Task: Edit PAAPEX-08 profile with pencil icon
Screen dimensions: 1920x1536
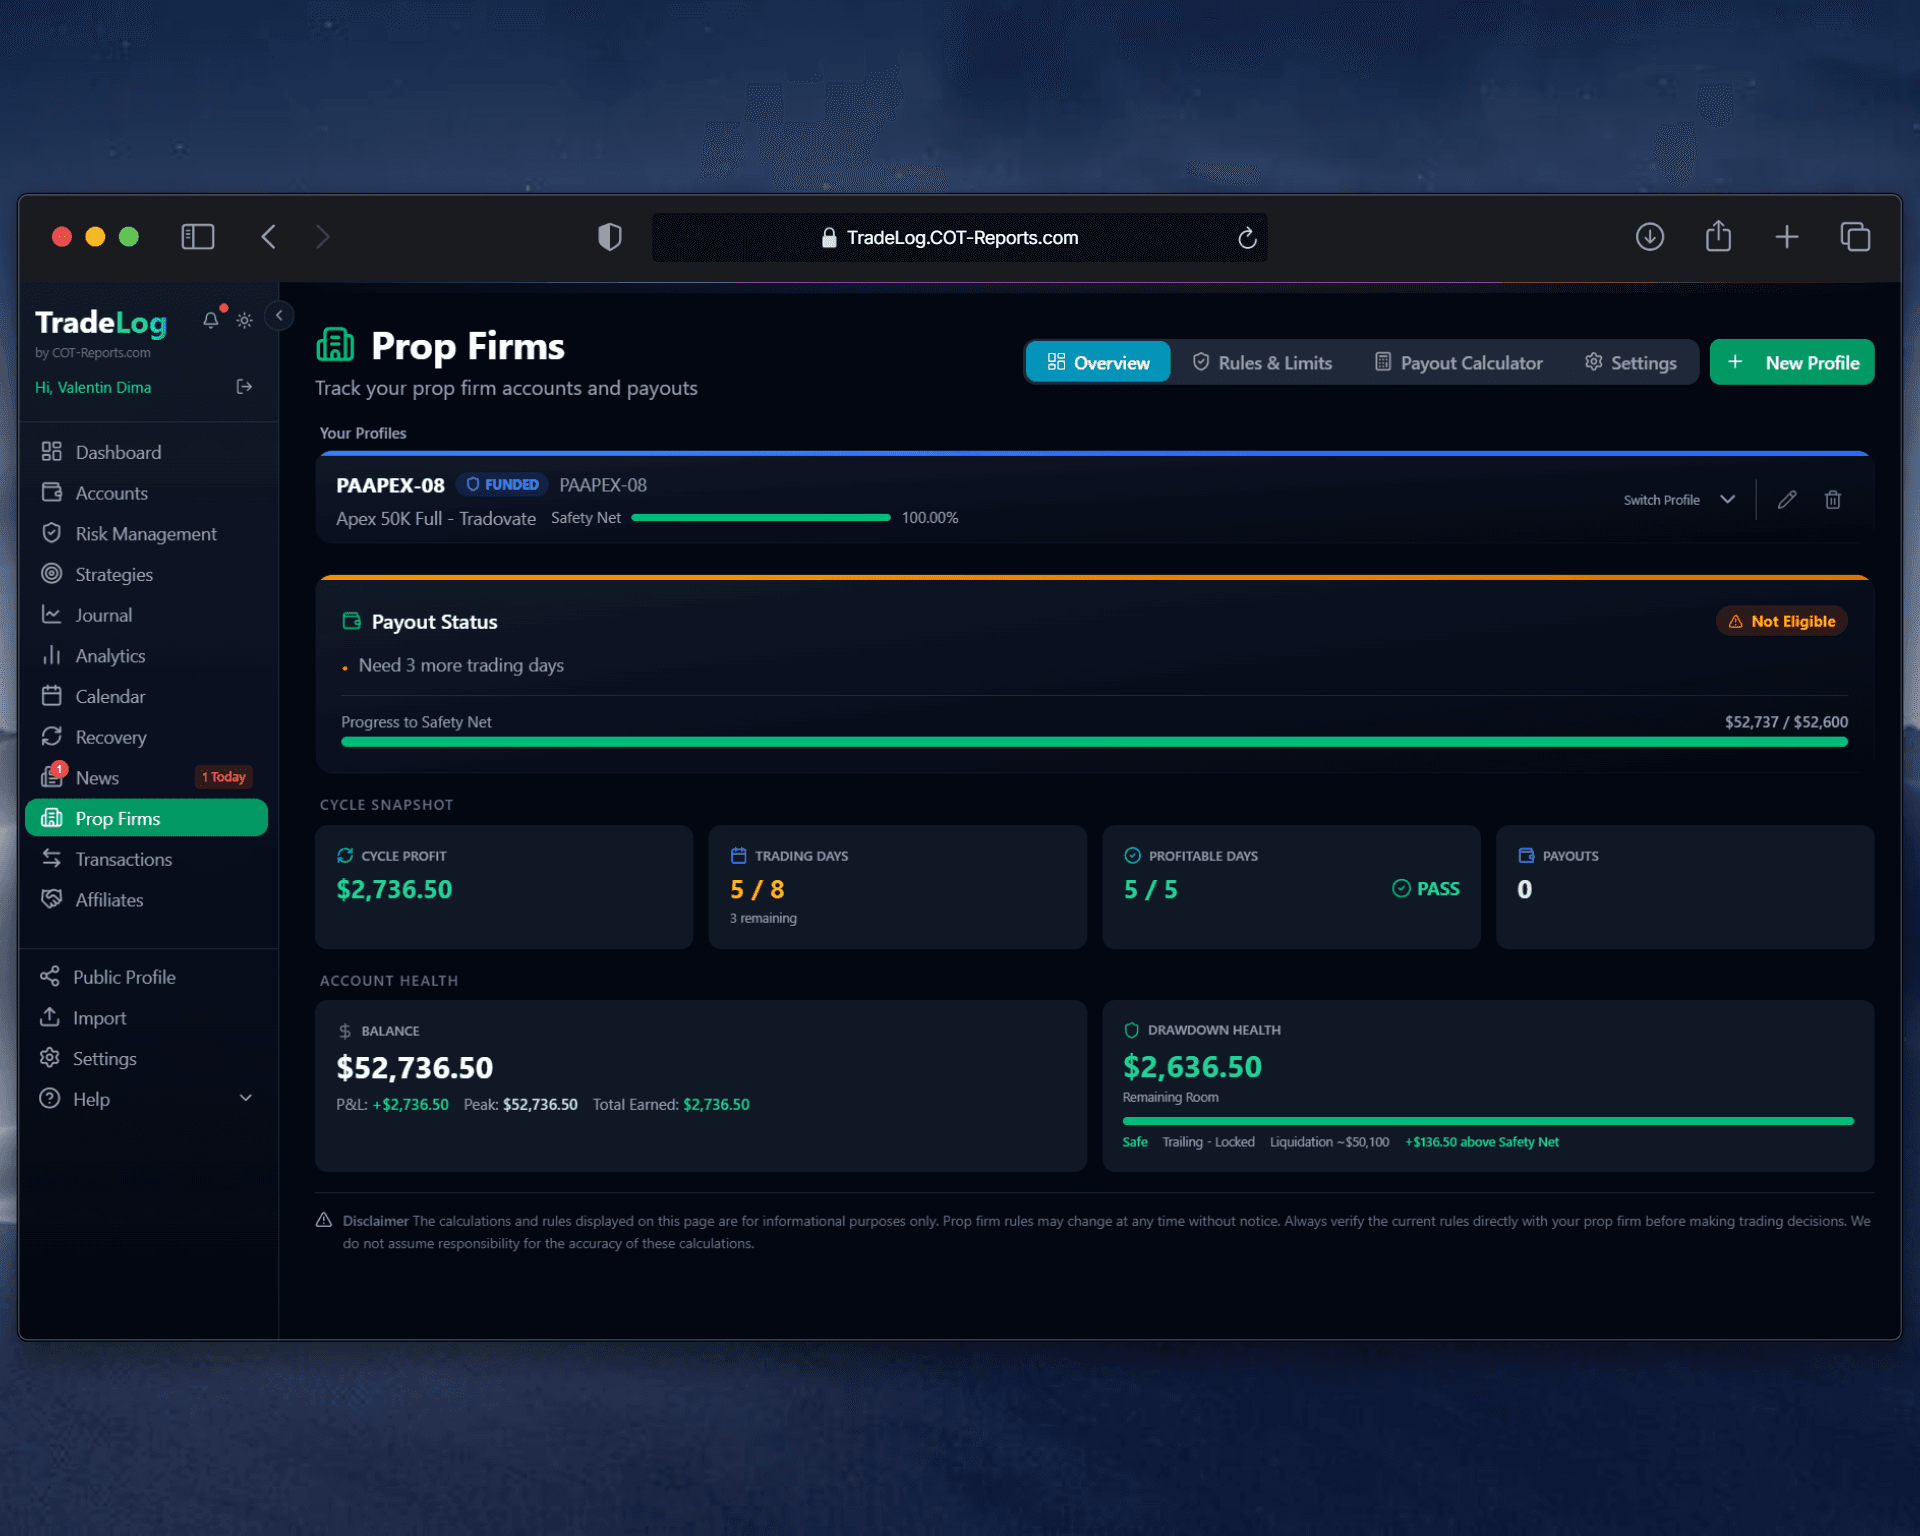Action: coord(1787,500)
